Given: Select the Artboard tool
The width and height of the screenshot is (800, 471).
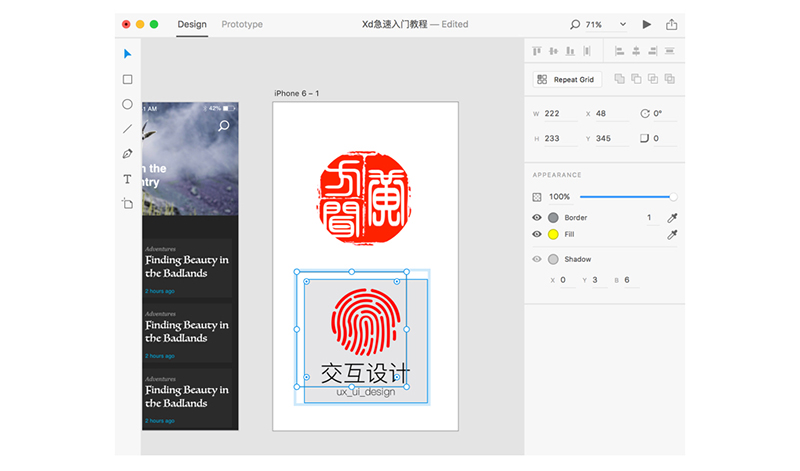Looking at the screenshot, I should pyautogui.click(x=127, y=204).
